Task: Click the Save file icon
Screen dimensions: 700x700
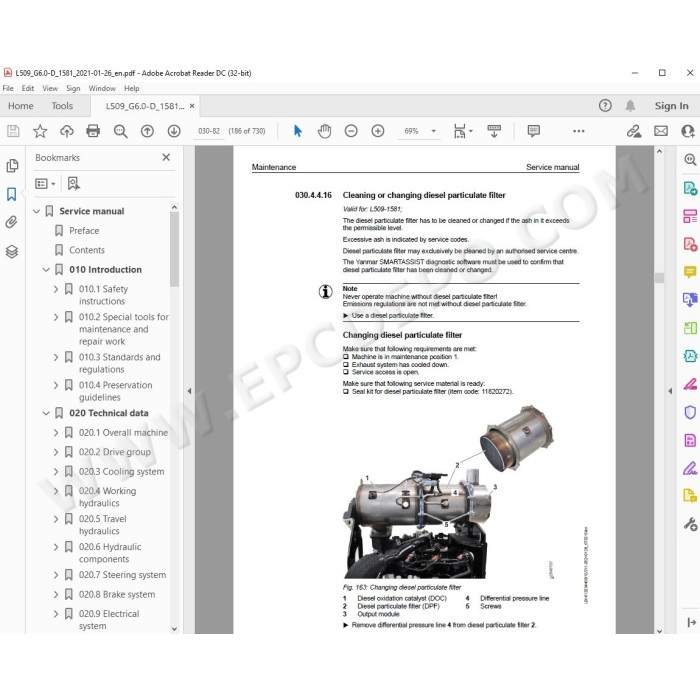Action: coord(13,131)
